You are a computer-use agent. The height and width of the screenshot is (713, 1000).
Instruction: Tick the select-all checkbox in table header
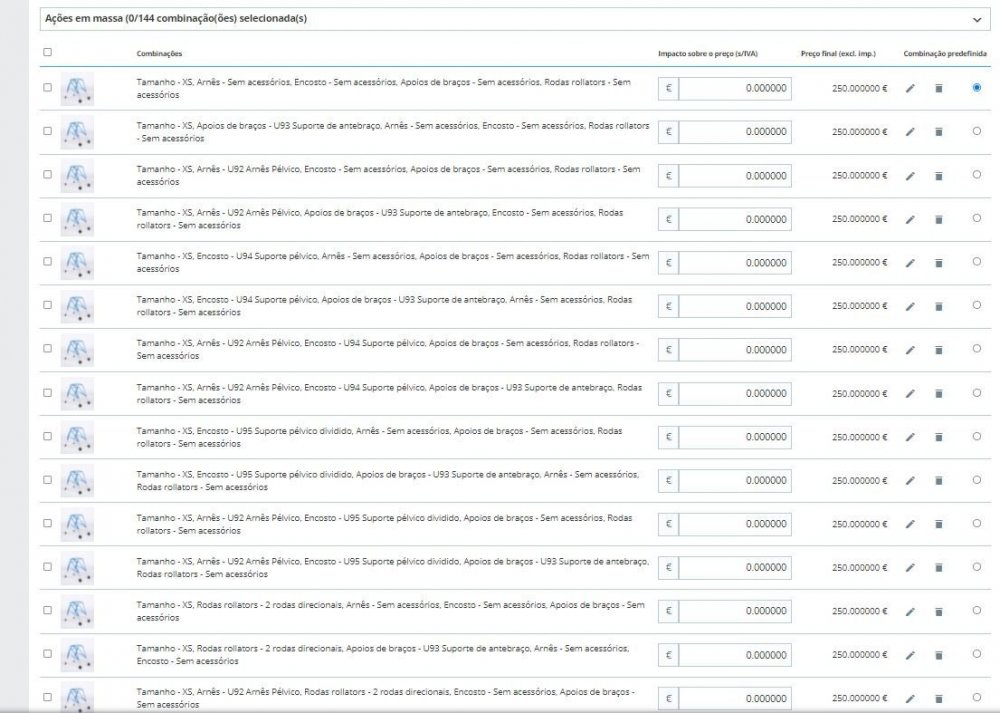pos(47,52)
